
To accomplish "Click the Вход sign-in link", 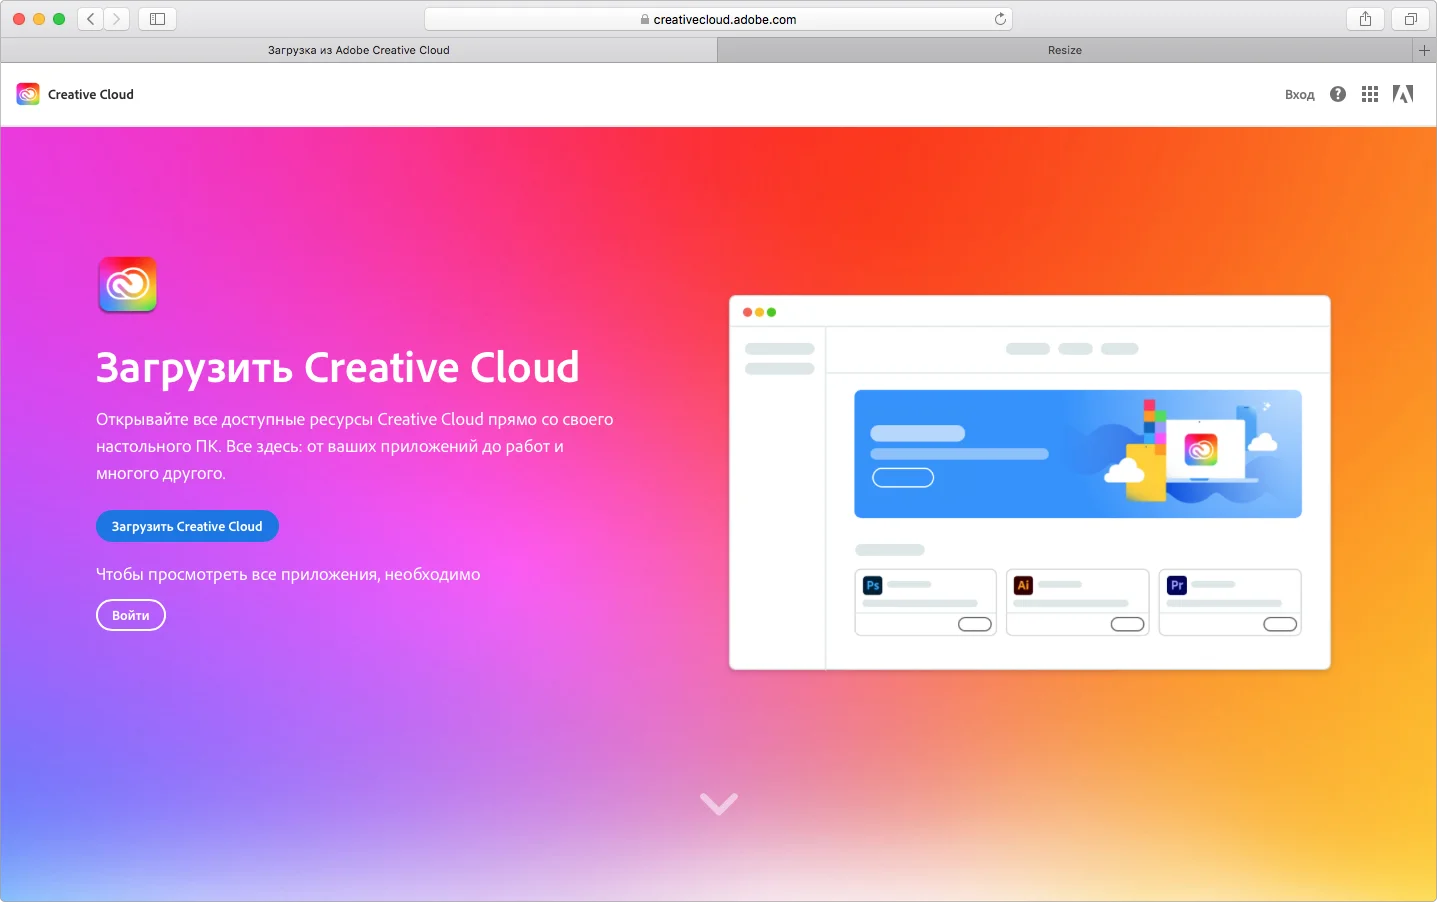I will coord(1299,95).
